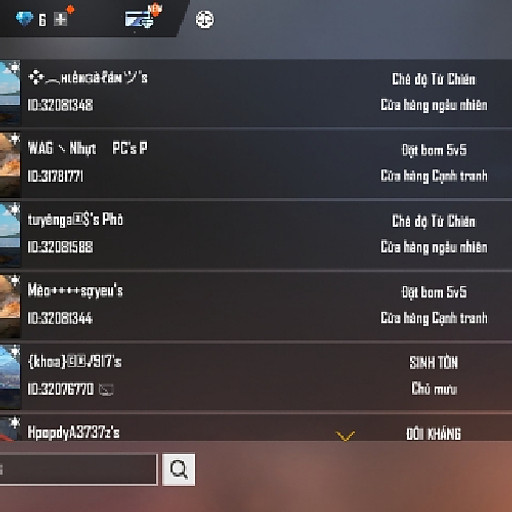Screen dimensions: 512x512
Task: Expand the list with yellow chevron arrow
Action: tap(345, 436)
